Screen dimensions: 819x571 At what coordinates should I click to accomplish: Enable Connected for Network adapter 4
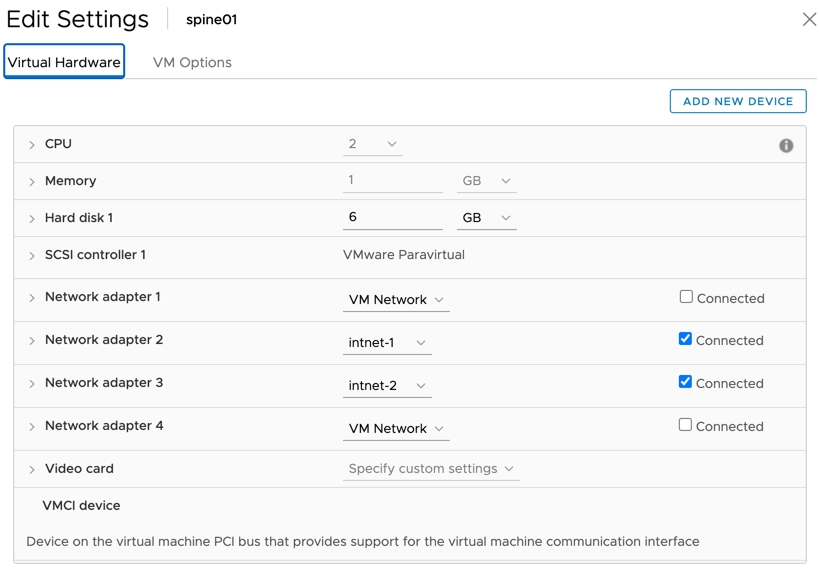(x=686, y=425)
